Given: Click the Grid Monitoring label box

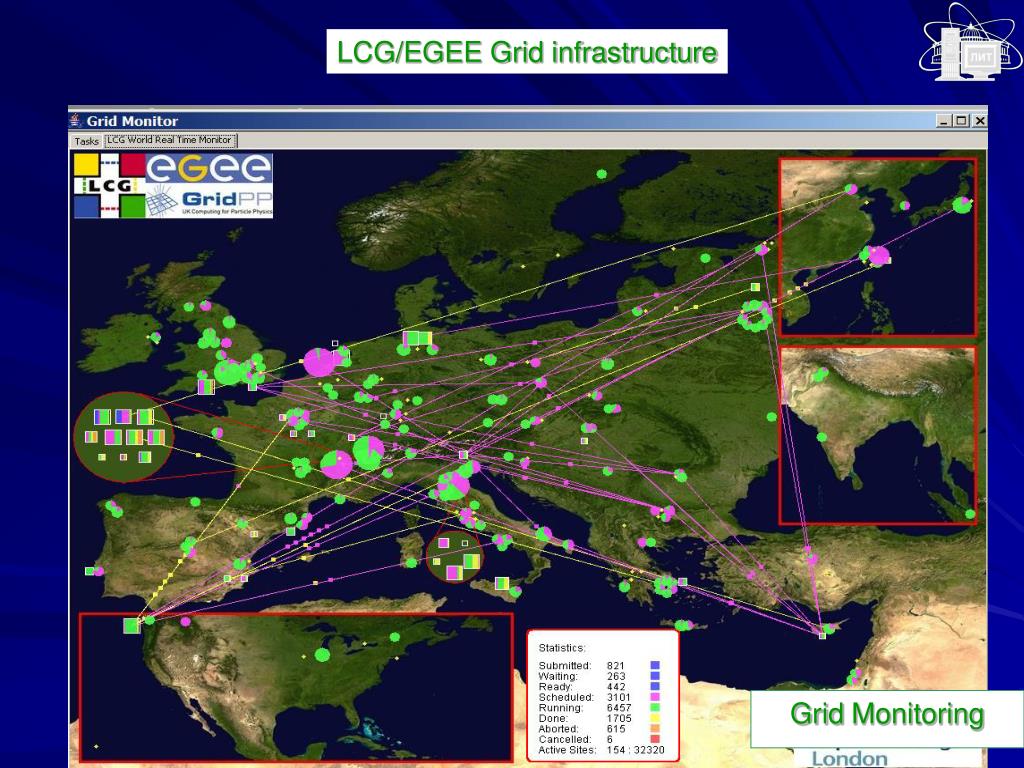Looking at the screenshot, I should tap(886, 718).
